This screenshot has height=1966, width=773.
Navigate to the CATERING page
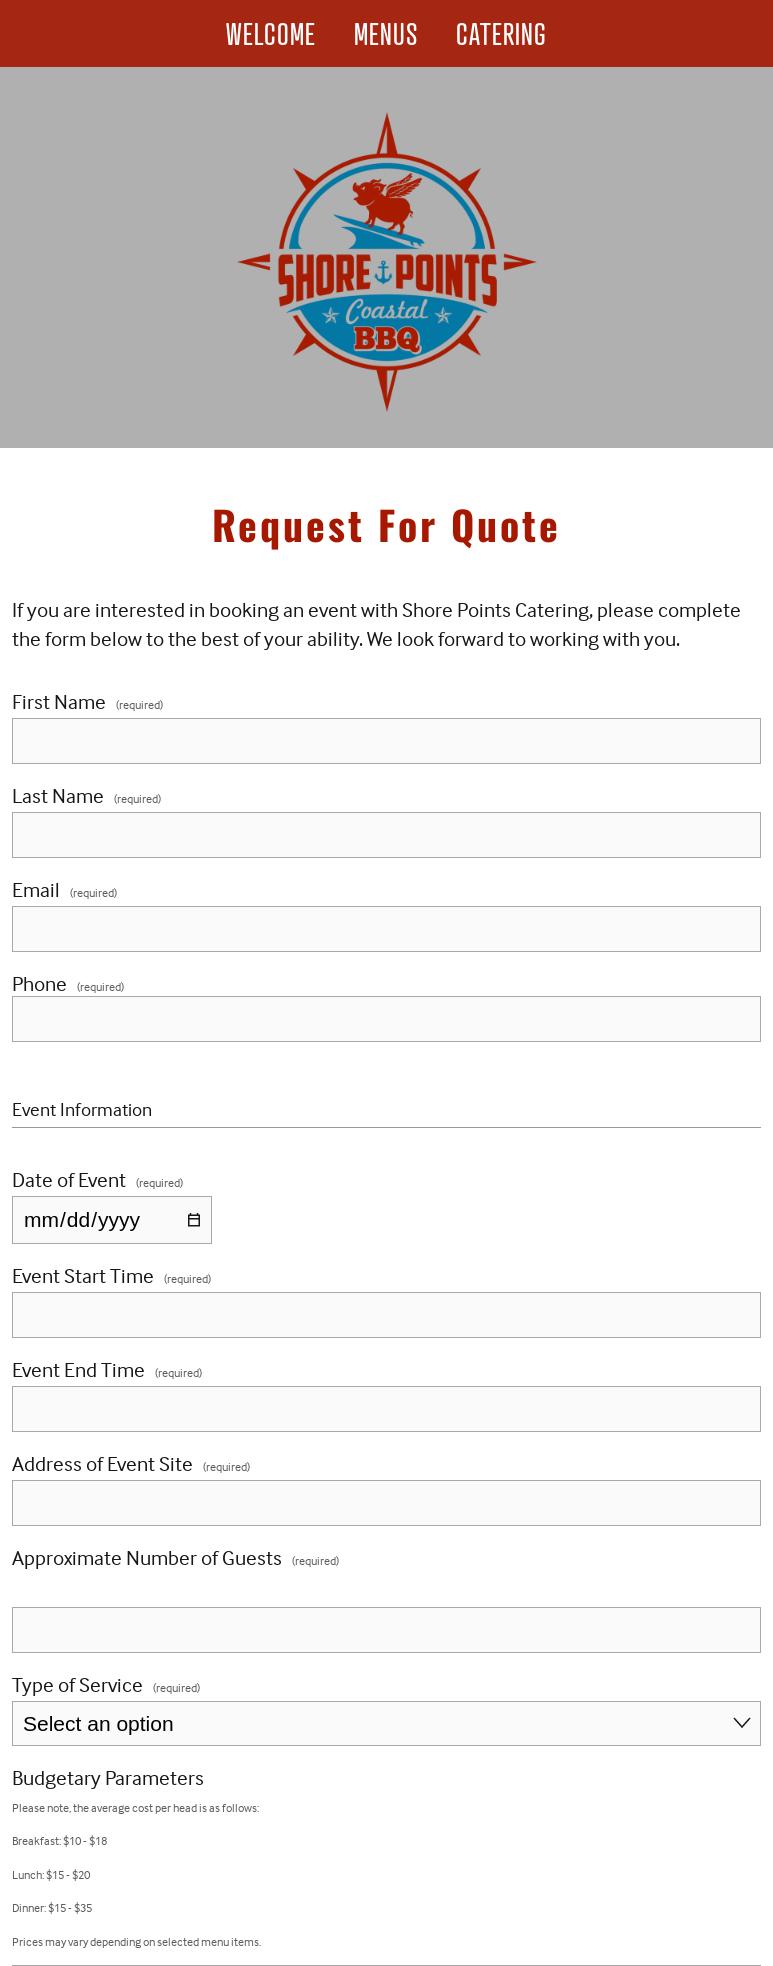click(500, 34)
